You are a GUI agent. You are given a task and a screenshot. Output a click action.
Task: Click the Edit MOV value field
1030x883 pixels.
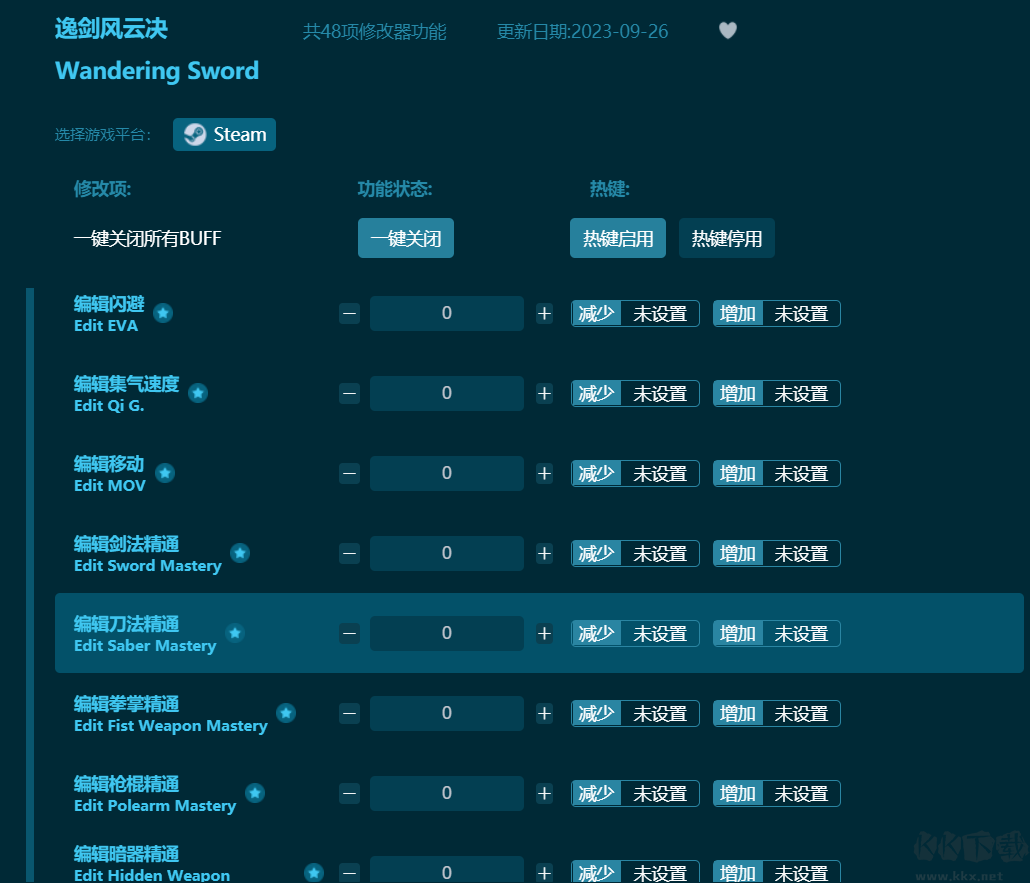click(x=447, y=474)
